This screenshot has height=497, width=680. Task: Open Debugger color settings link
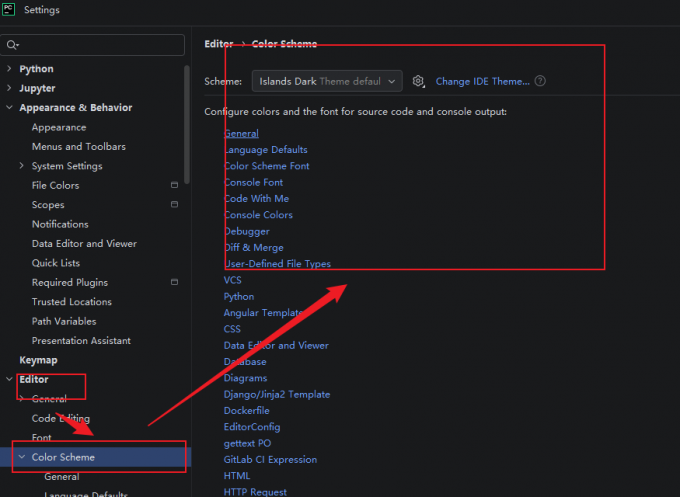coord(247,232)
